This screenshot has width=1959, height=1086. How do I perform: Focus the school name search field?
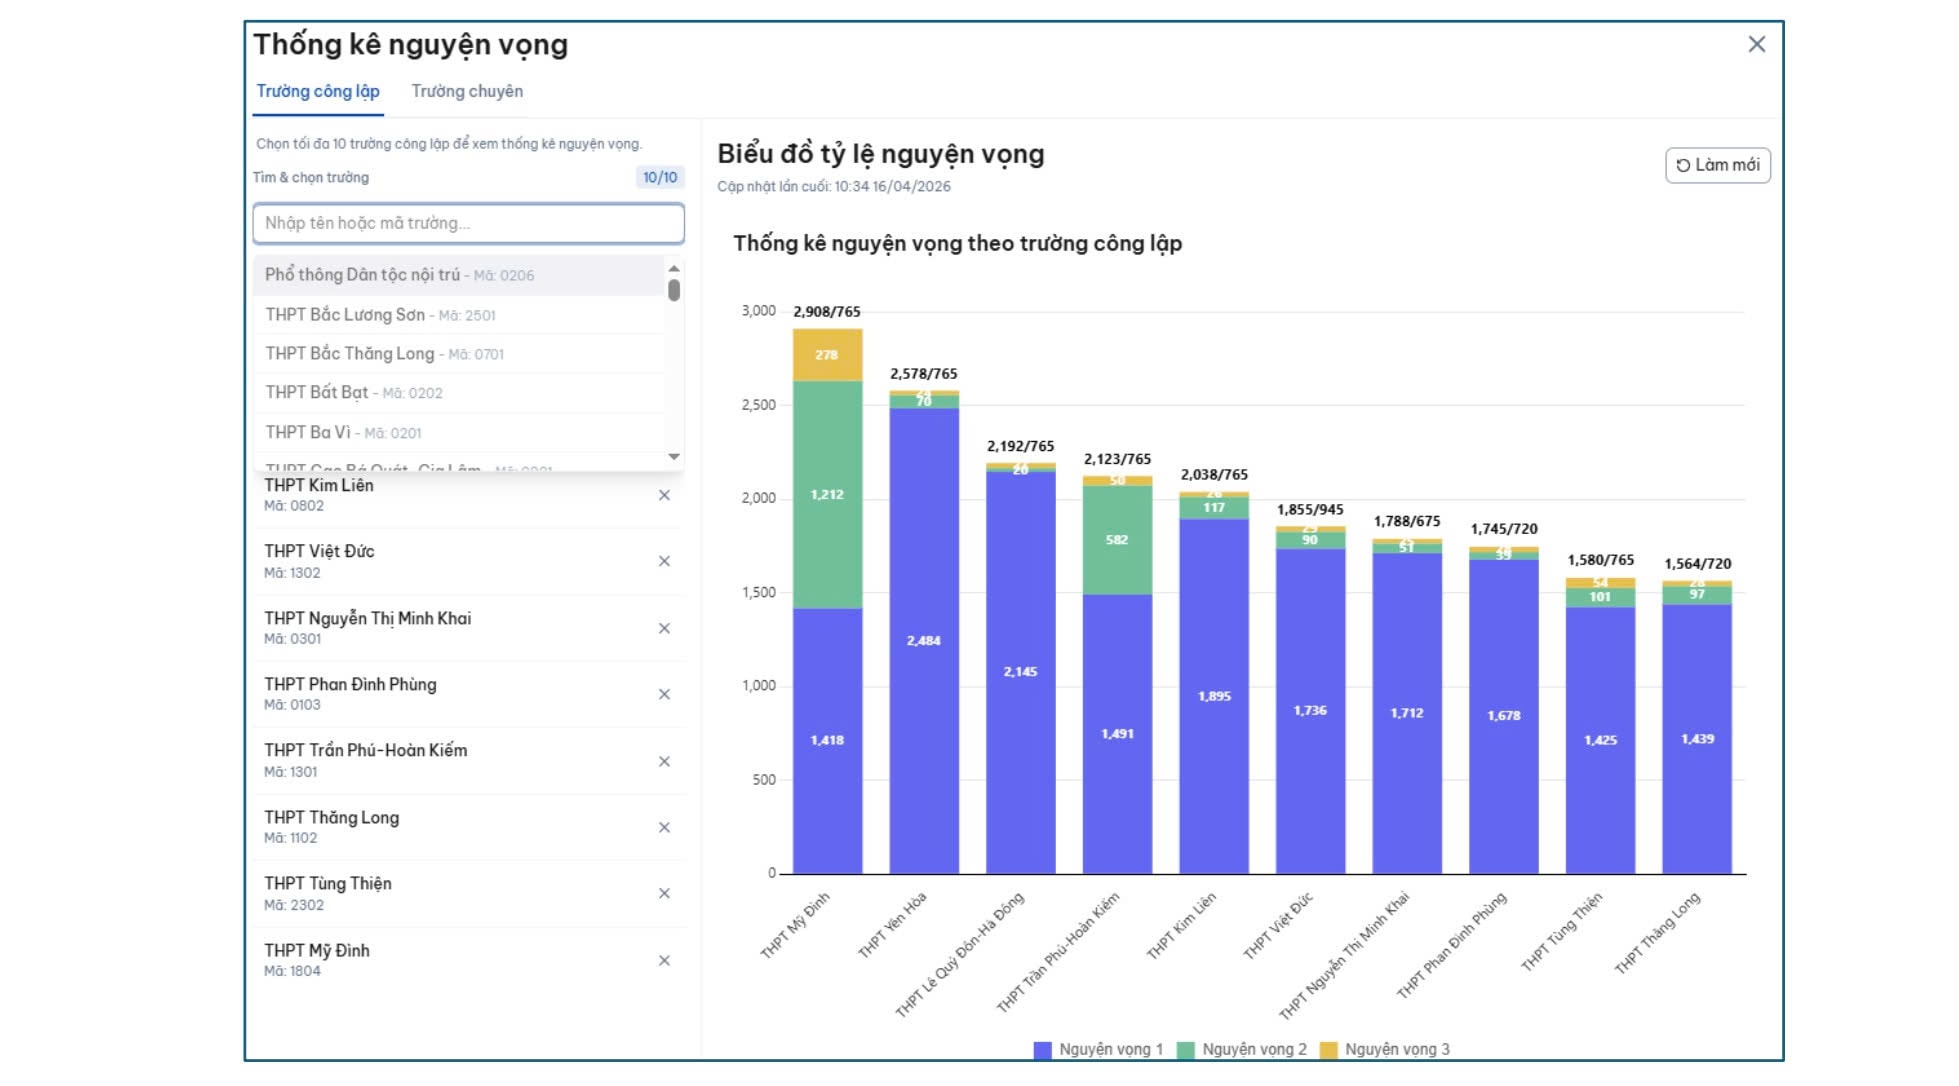(468, 223)
